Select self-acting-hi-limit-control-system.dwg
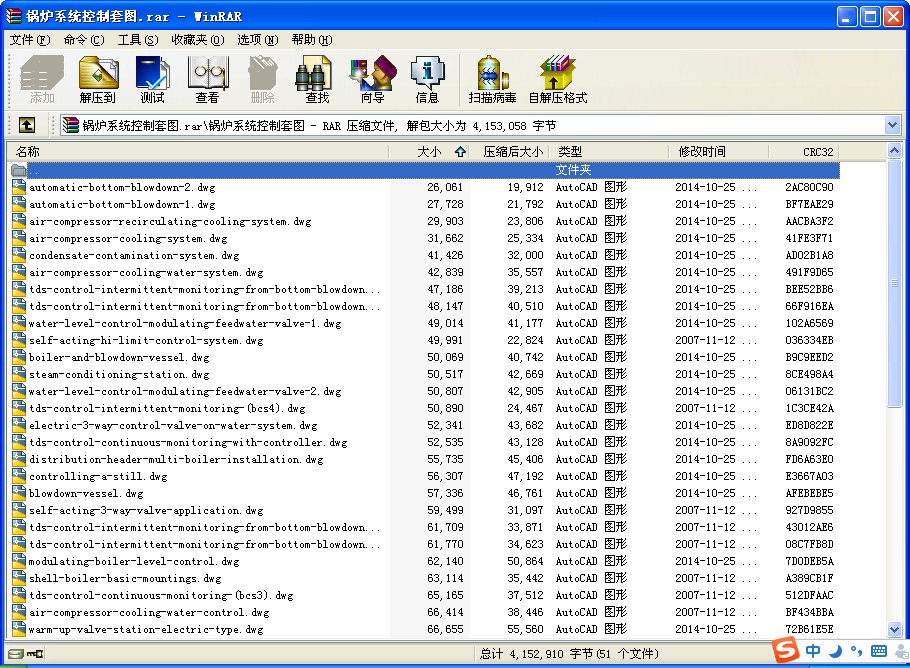Image resolution: width=910 pixels, height=668 pixels. [146, 340]
